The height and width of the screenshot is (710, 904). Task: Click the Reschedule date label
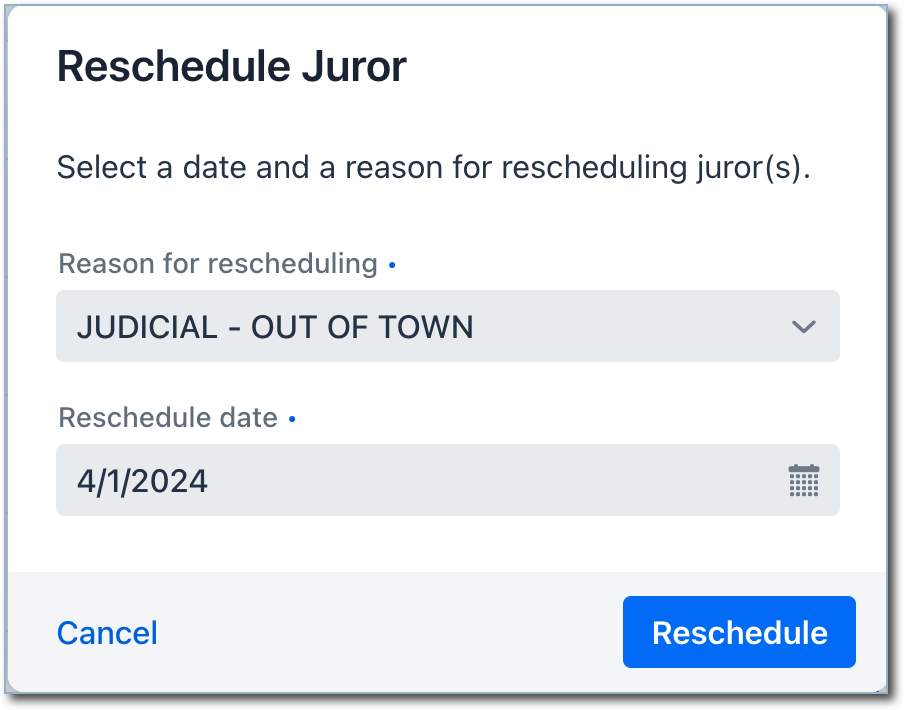click(168, 418)
